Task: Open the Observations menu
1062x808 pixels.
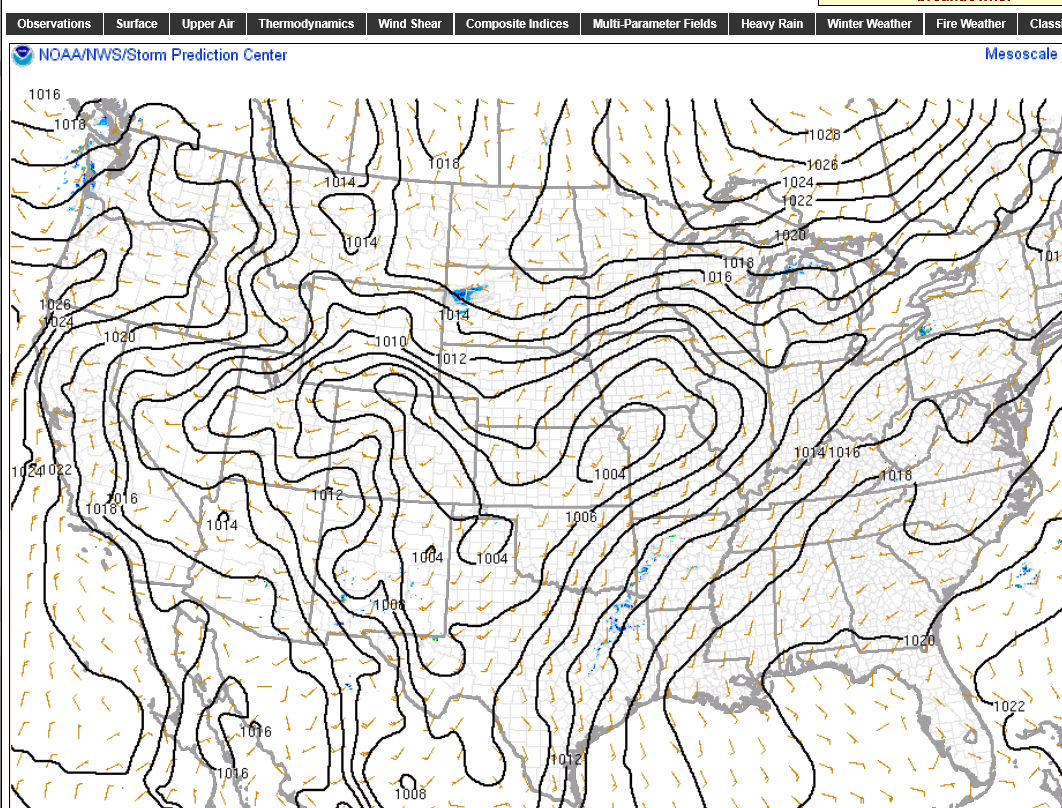Action: pyautogui.click(x=54, y=24)
